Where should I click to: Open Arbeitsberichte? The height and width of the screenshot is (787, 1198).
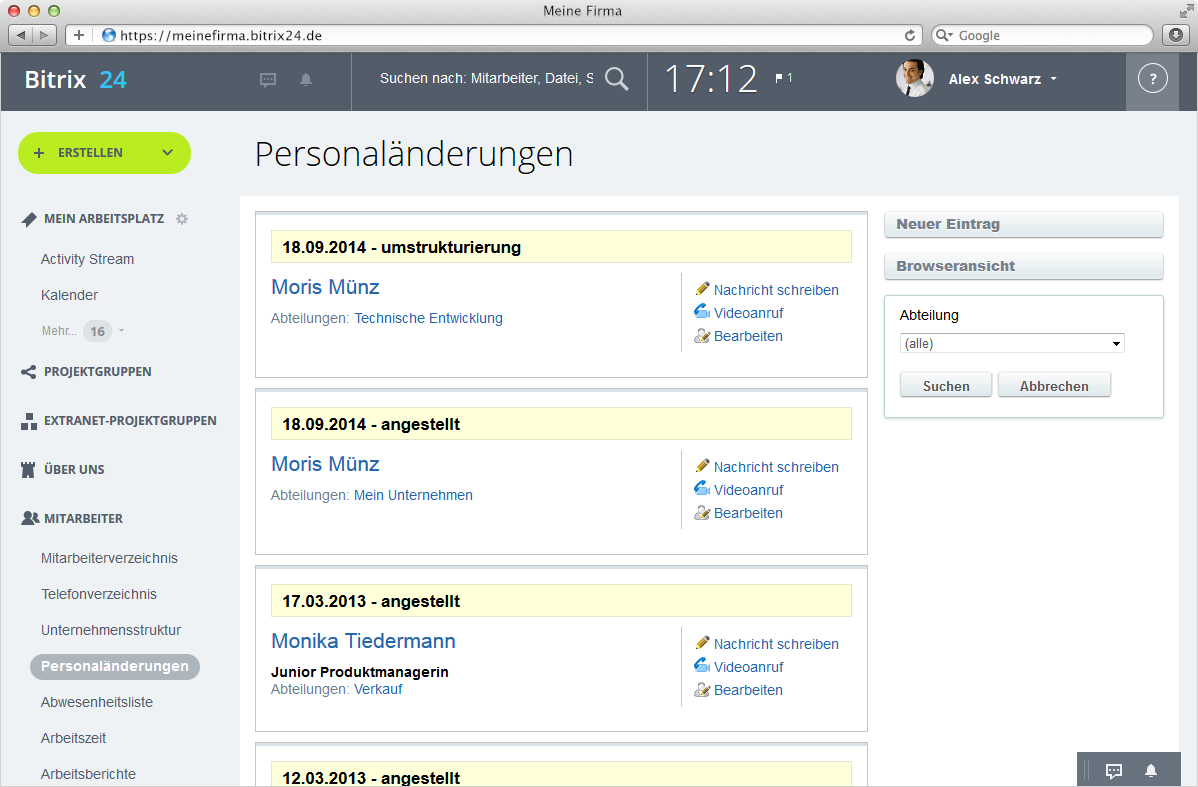point(88,774)
